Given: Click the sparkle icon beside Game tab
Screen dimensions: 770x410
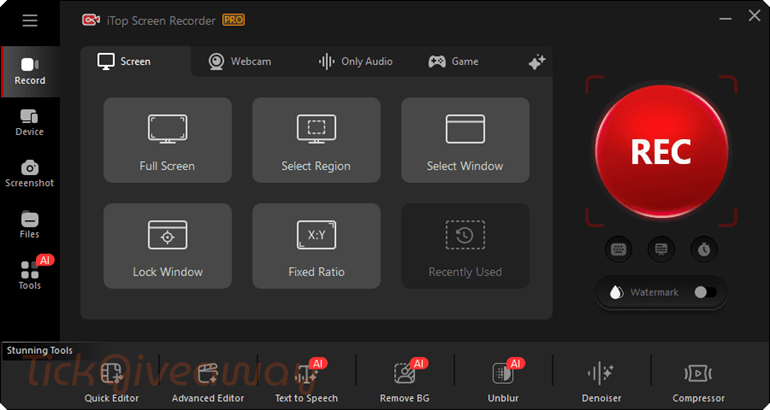Looking at the screenshot, I should point(536,62).
